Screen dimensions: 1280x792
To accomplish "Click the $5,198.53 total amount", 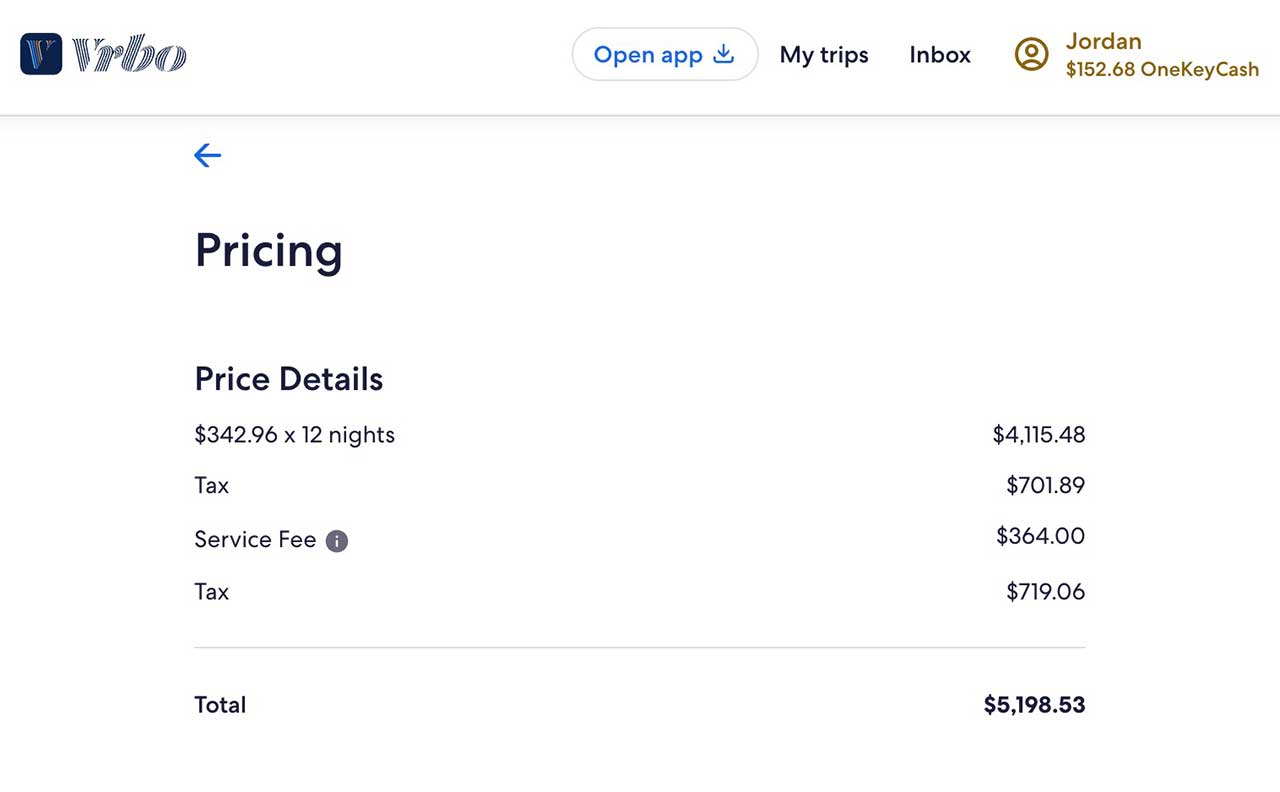I will (1034, 705).
